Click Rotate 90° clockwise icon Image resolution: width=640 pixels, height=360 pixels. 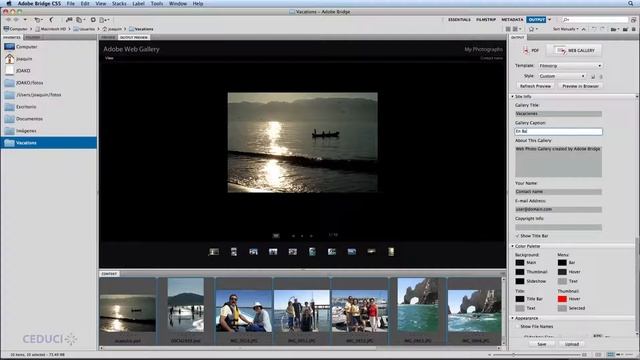point(602,29)
